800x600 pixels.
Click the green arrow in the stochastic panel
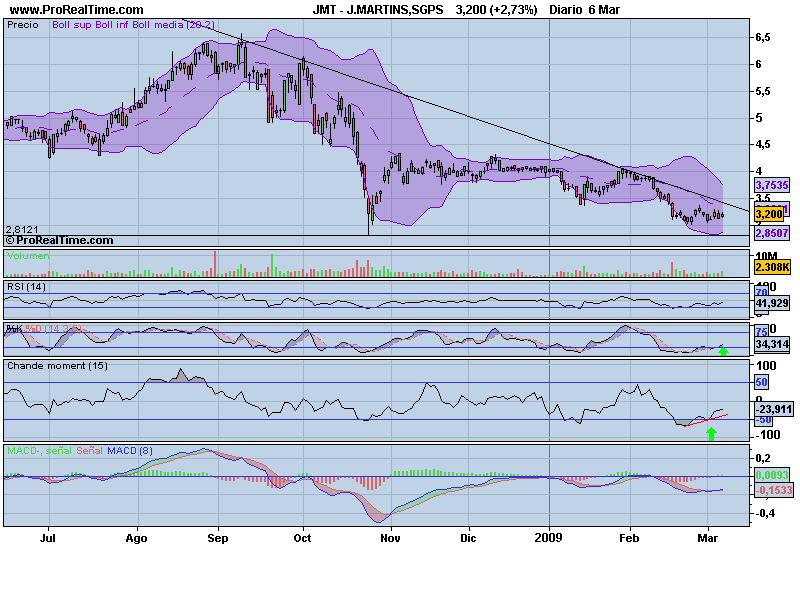pos(723,351)
